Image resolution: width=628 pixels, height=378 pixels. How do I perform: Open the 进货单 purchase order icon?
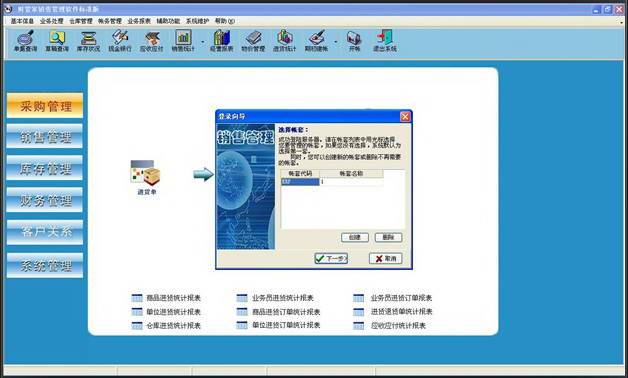(146, 177)
